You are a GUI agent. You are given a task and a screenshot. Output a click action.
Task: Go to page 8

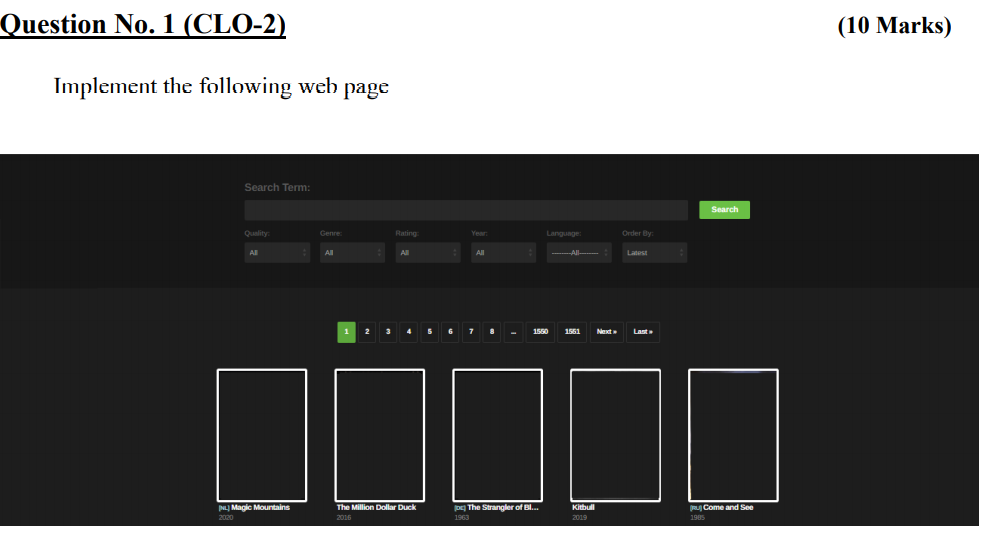pyautogui.click(x=492, y=332)
